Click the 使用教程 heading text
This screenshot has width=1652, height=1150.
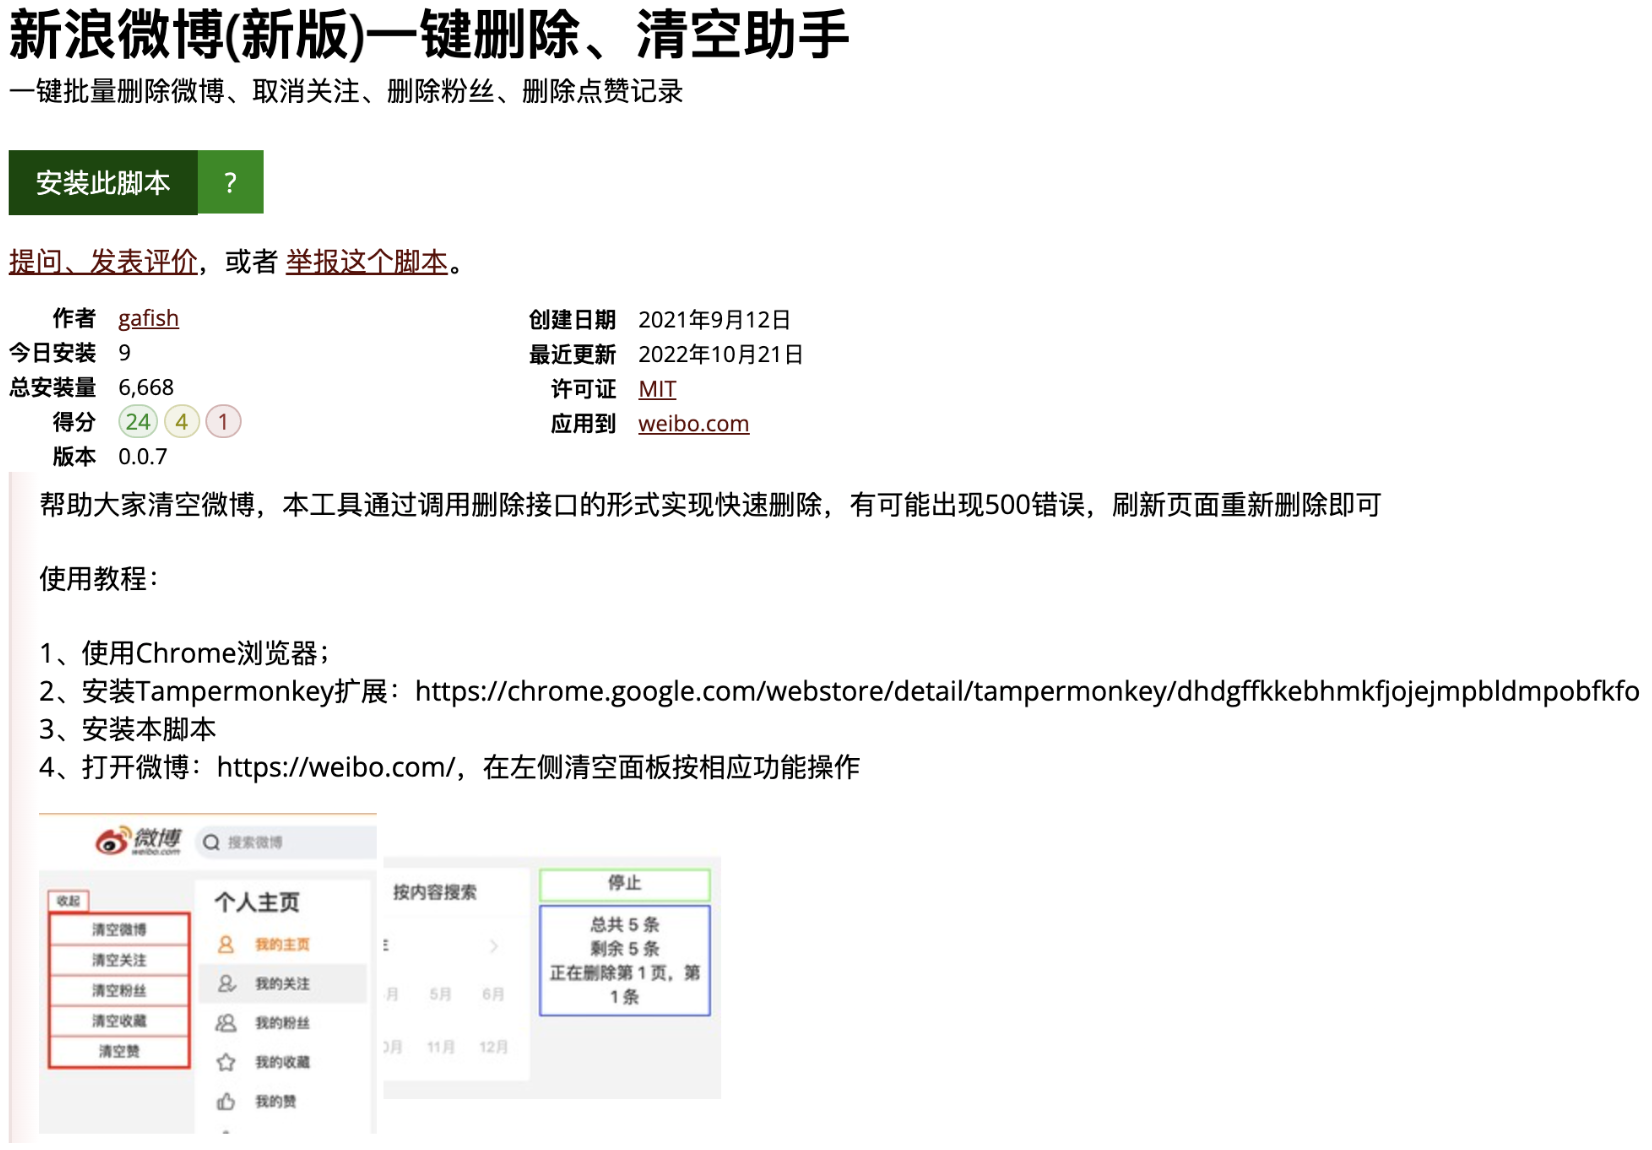tap(99, 578)
